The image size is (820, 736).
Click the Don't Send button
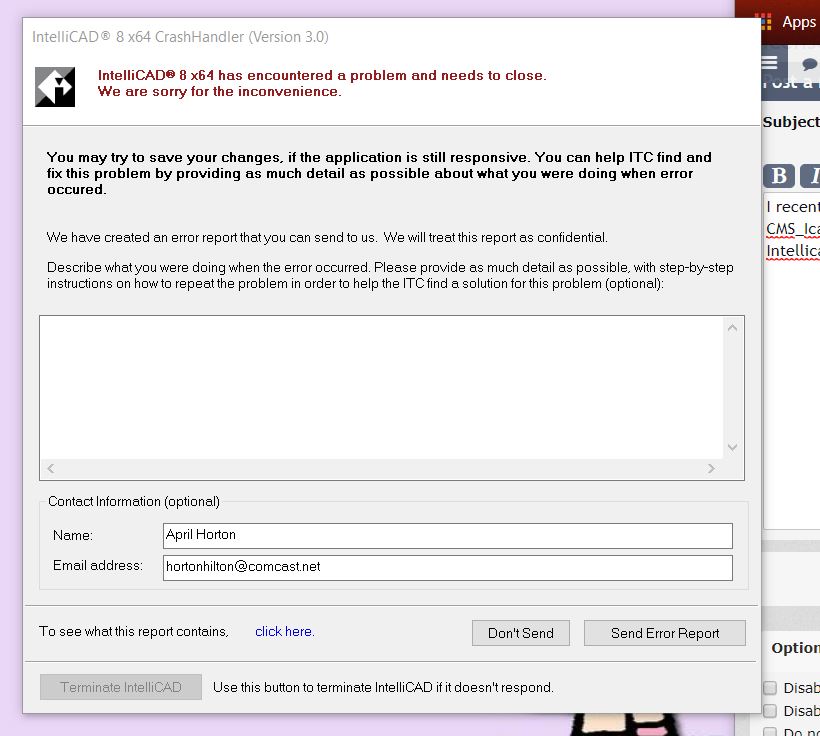pyautogui.click(x=520, y=633)
